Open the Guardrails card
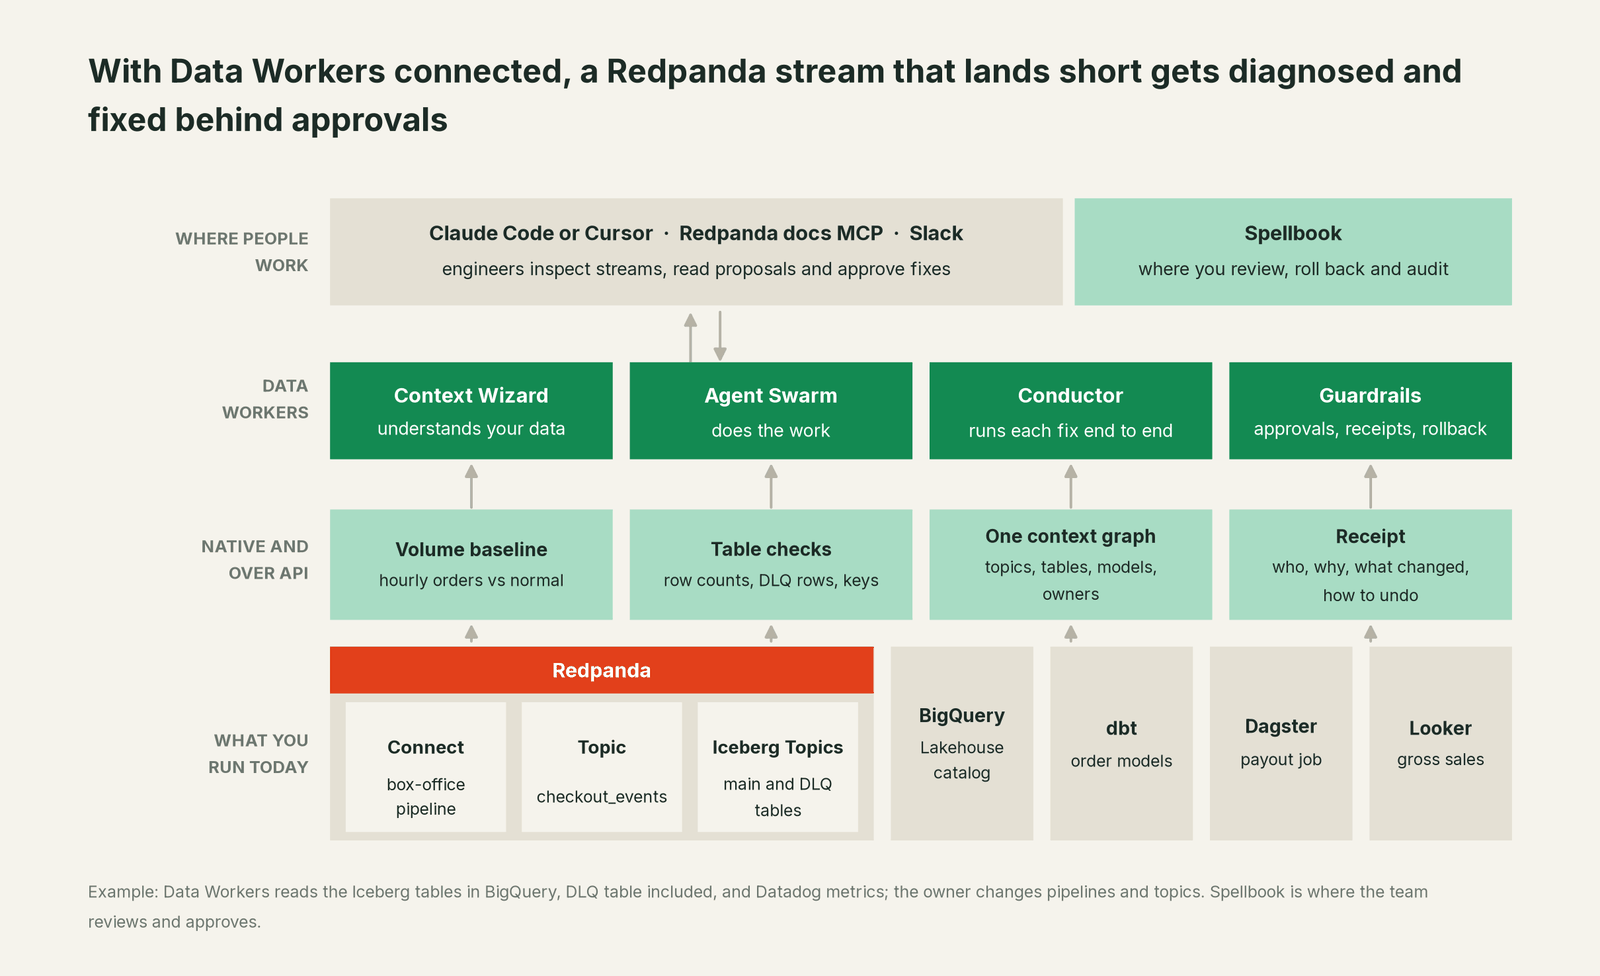Image resolution: width=1600 pixels, height=976 pixels. [x=1370, y=411]
